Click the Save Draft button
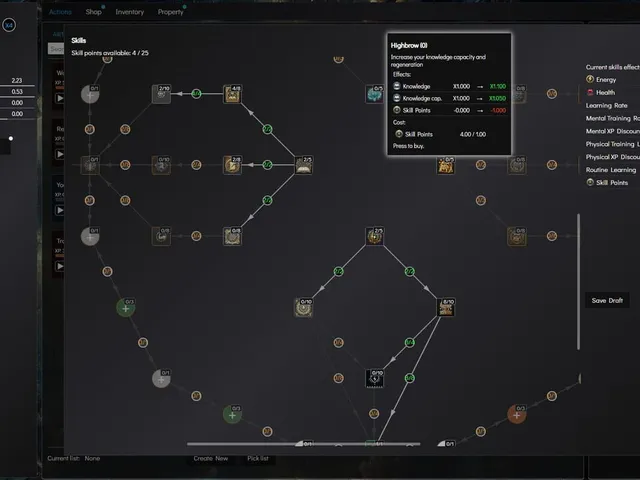The height and width of the screenshot is (480, 640). pos(607,300)
